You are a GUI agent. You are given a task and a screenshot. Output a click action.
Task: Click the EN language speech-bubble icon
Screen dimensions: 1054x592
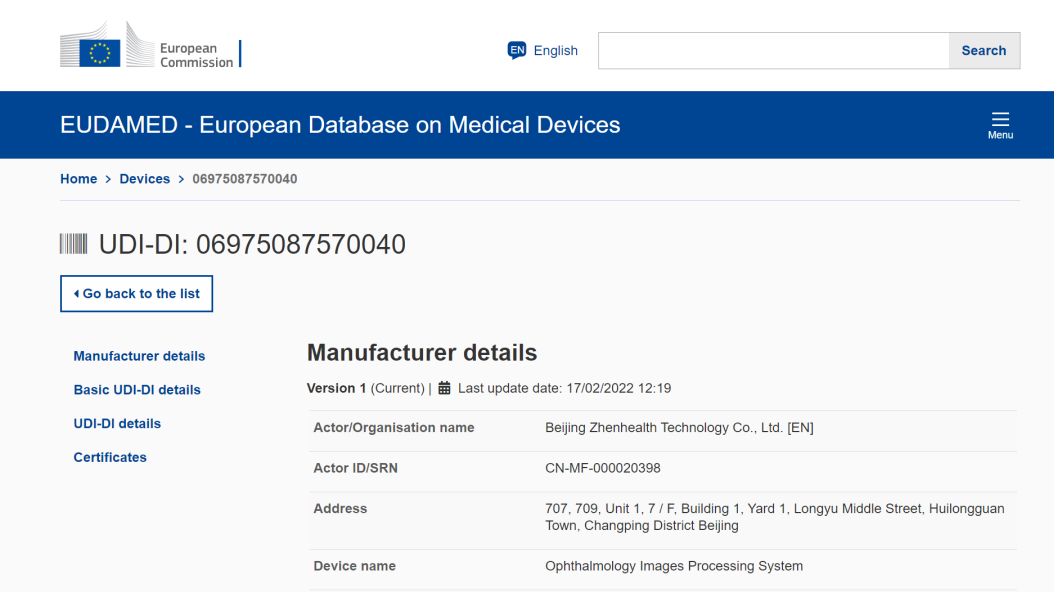click(x=517, y=50)
